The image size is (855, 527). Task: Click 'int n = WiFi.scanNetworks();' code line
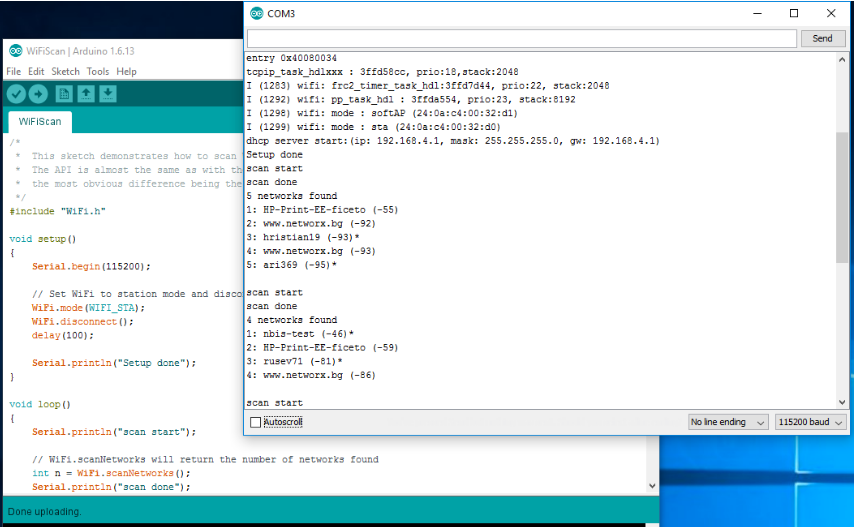tap(111, 473)
